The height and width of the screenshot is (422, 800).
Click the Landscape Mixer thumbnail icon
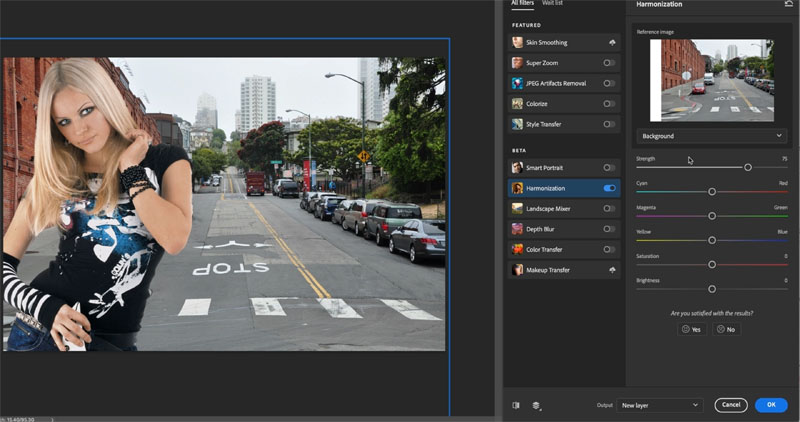pos(517,209)
